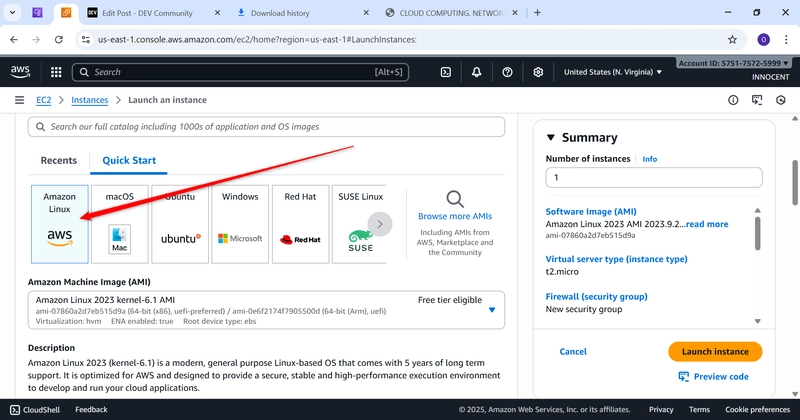Edit the Number of instances field
Screen dimensions: 800x420
point(654,177)
